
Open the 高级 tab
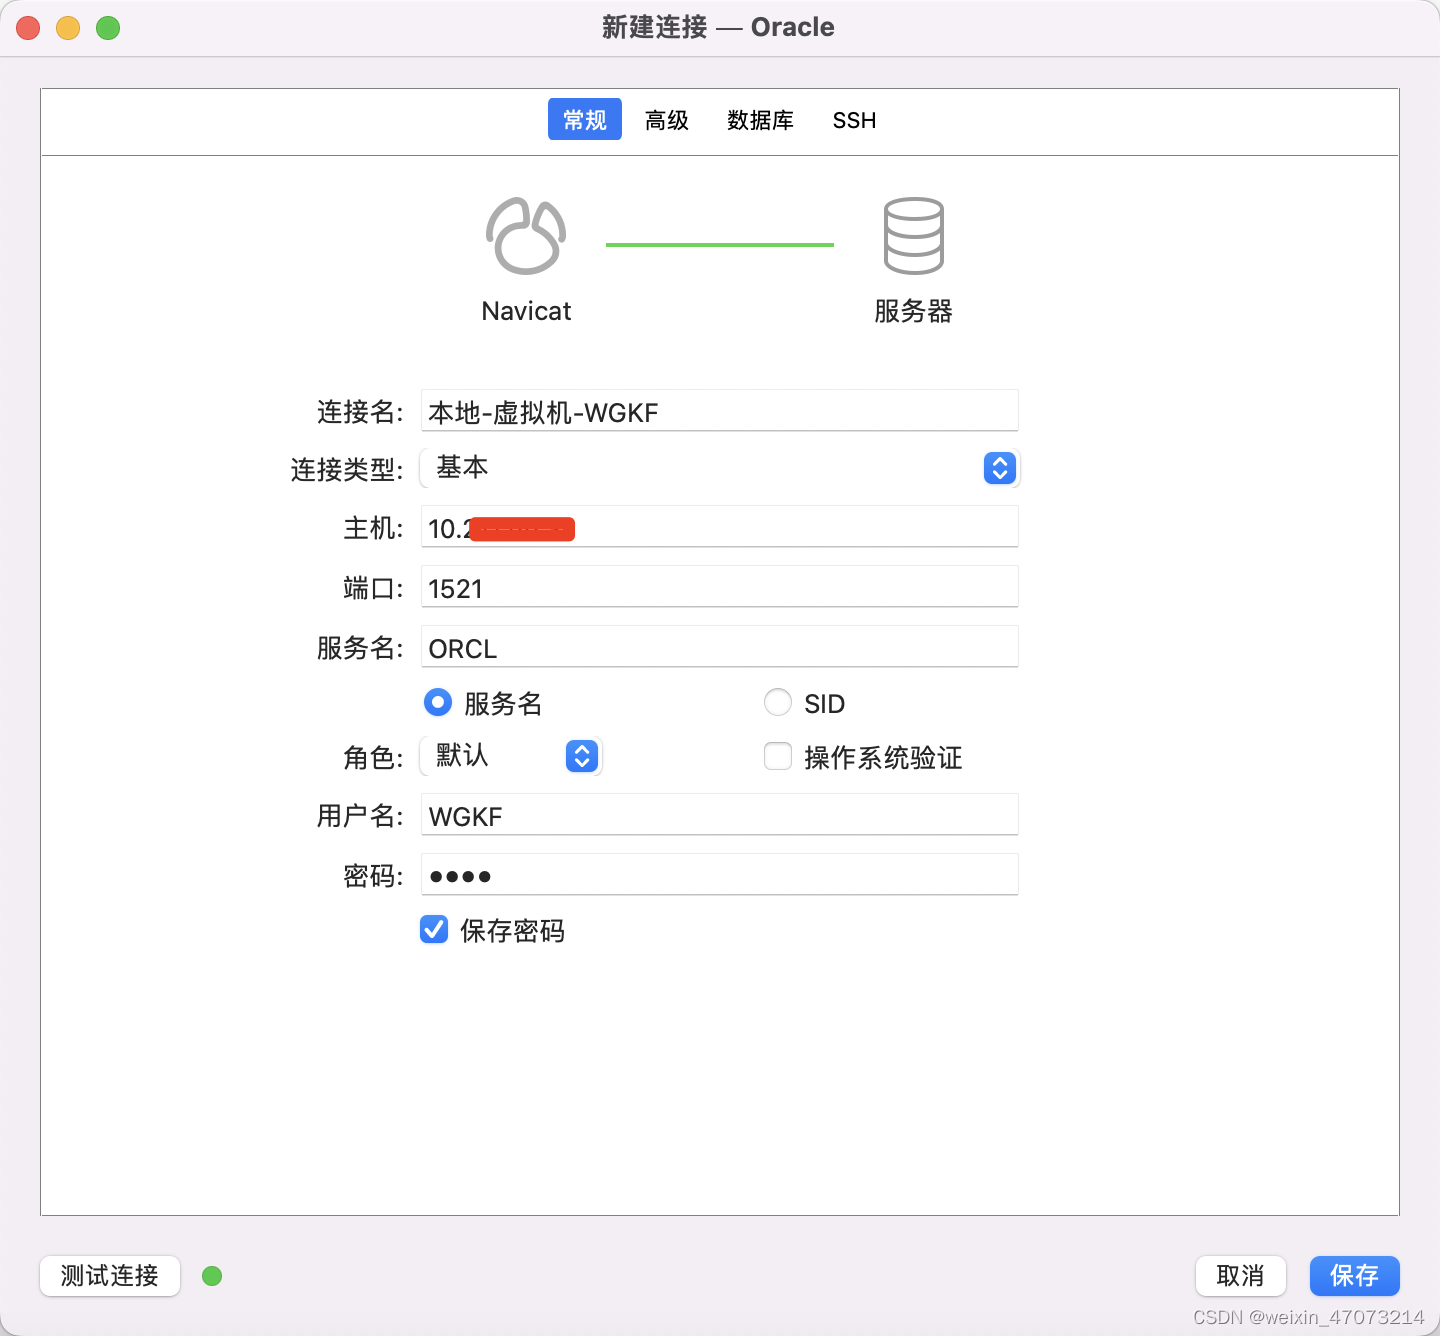click(x=667, y=120)
